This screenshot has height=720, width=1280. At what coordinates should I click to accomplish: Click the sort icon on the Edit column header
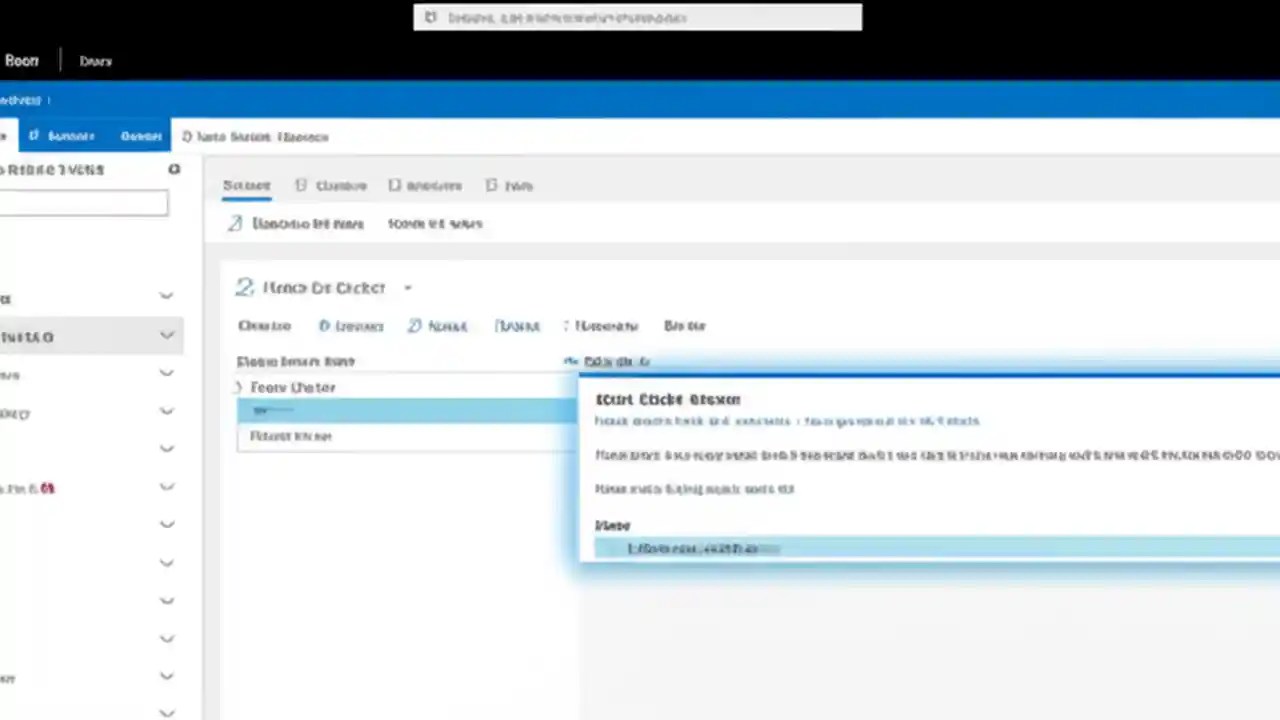(571, 361)
